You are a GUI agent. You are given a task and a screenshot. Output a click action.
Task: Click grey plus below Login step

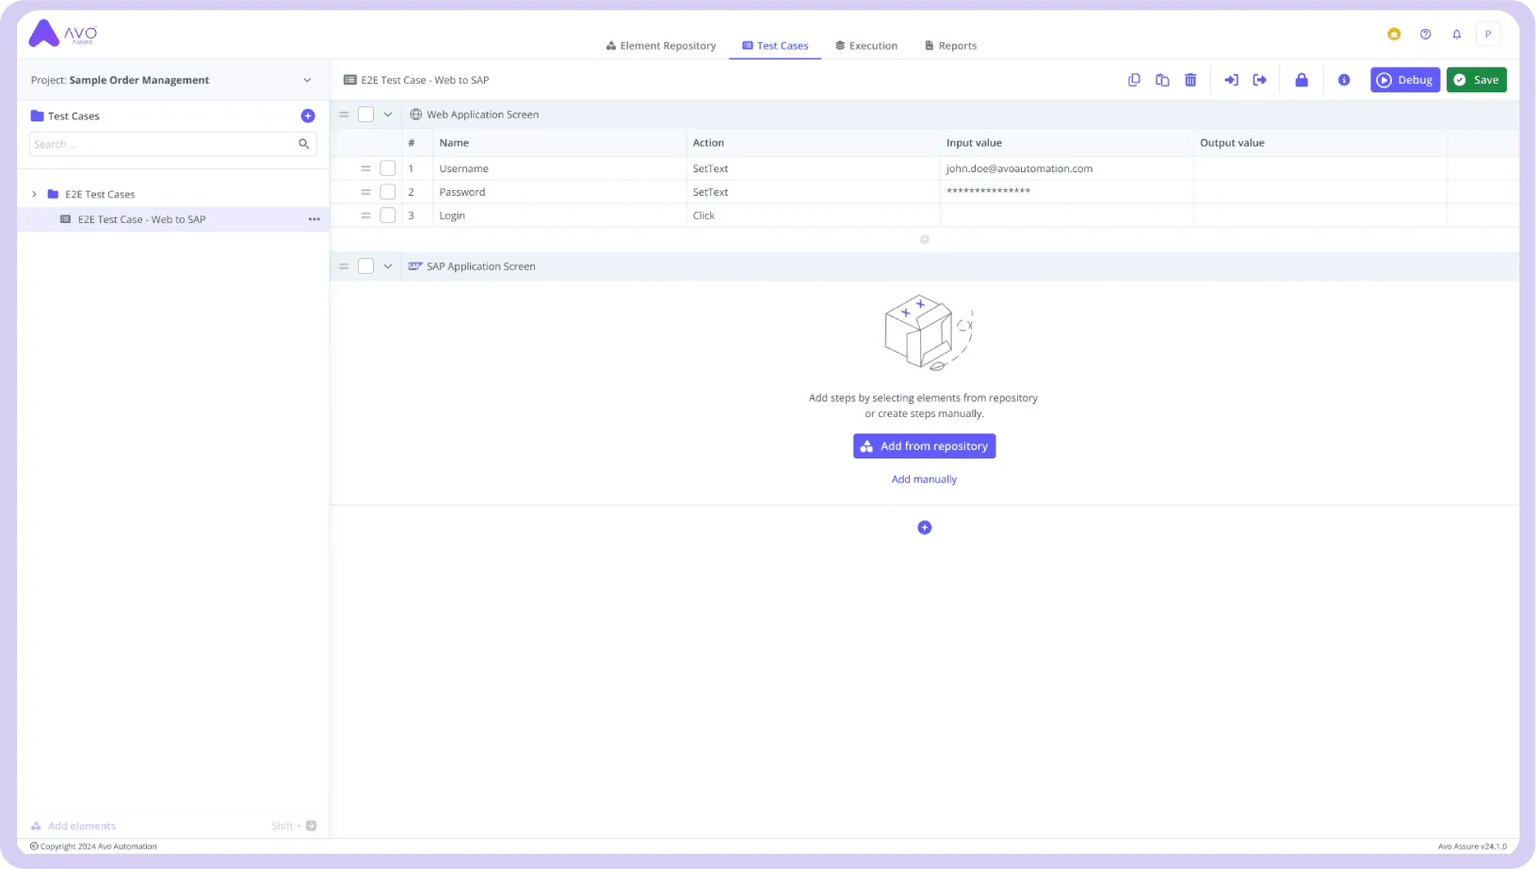(x=924, y=239)
